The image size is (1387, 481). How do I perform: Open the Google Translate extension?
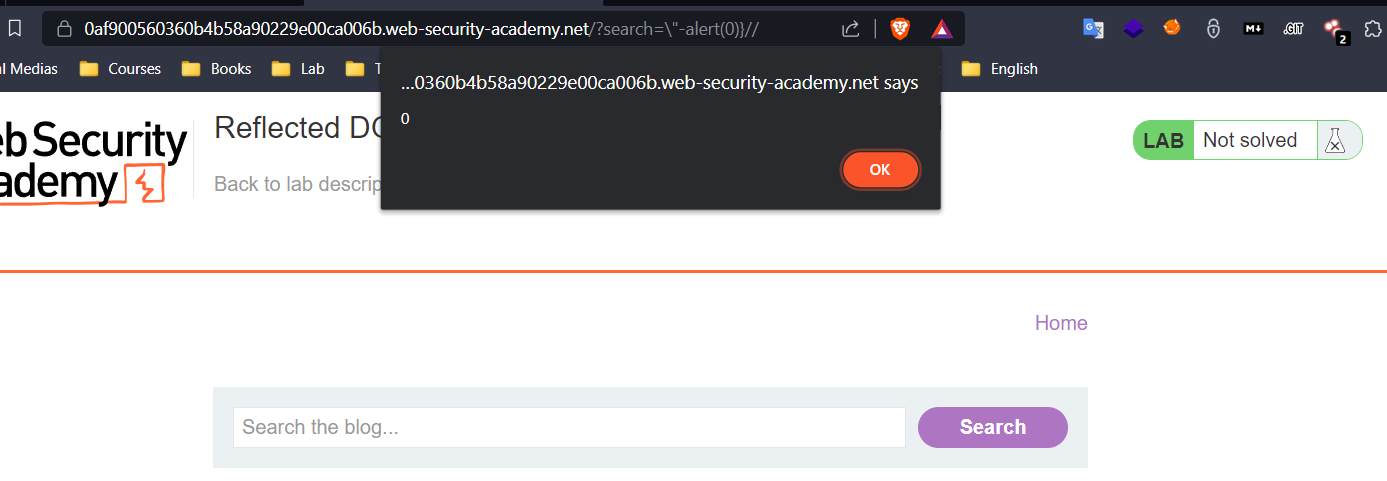tap(1093, 29)
